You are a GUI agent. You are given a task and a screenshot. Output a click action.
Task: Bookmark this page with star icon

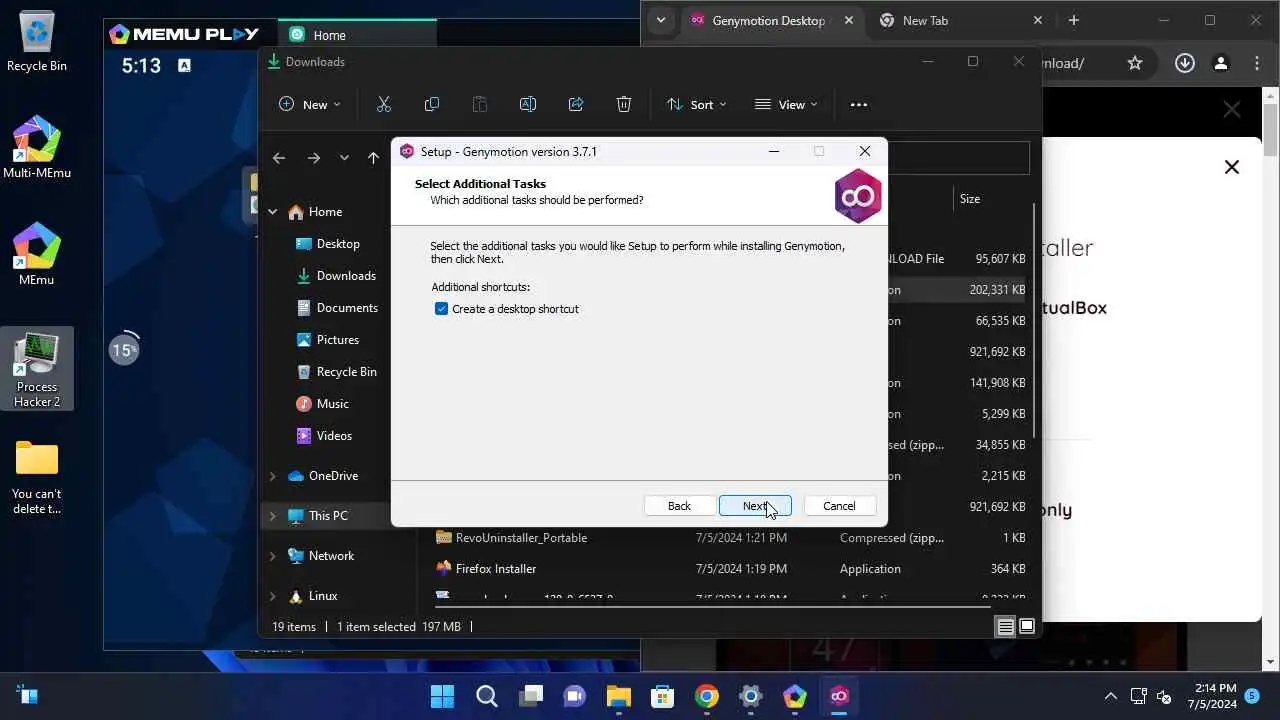click(1135, 63)
